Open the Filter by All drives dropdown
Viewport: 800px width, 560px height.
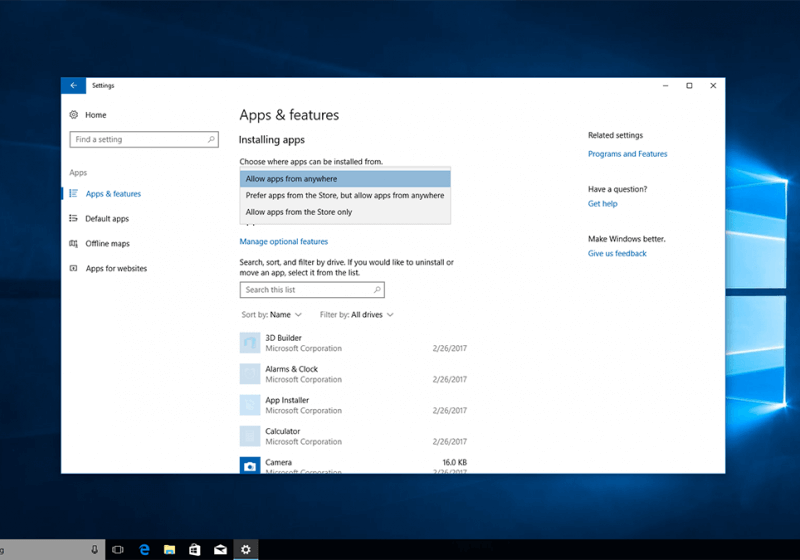(357, 315)
